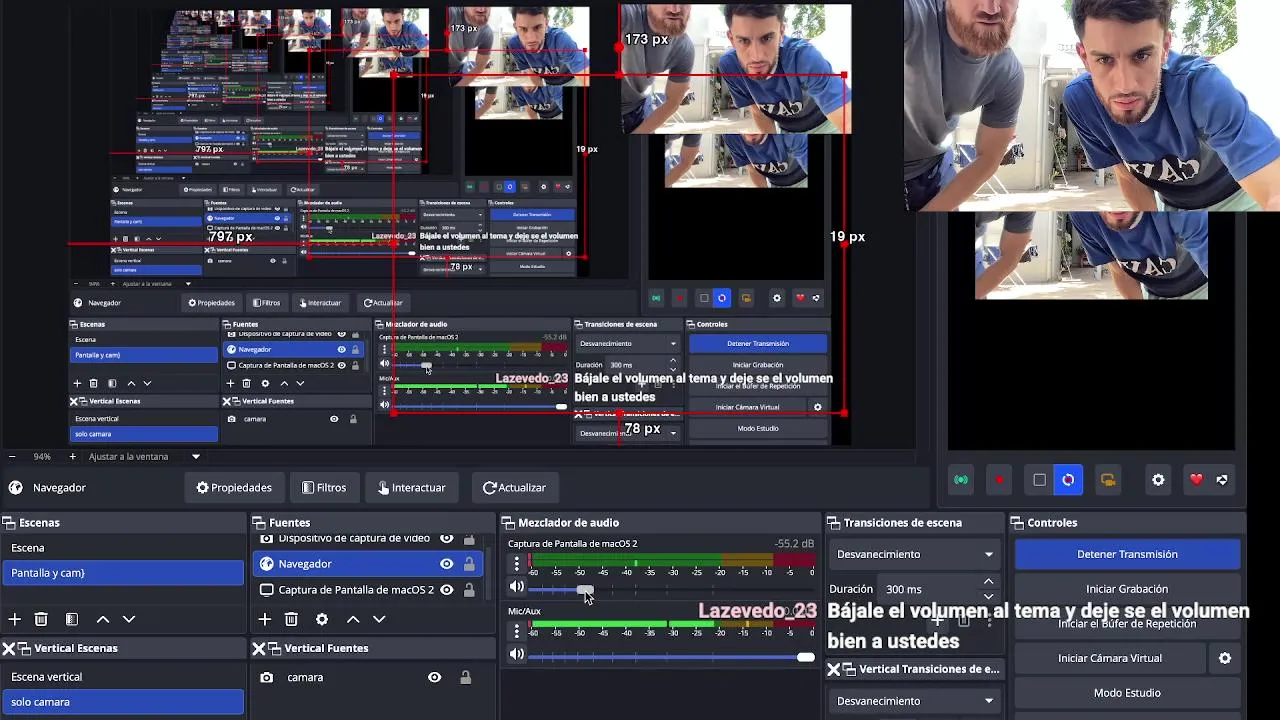Click the -55.2 dB level readout
1280x720 pixels.
click(x=794, y=544)
